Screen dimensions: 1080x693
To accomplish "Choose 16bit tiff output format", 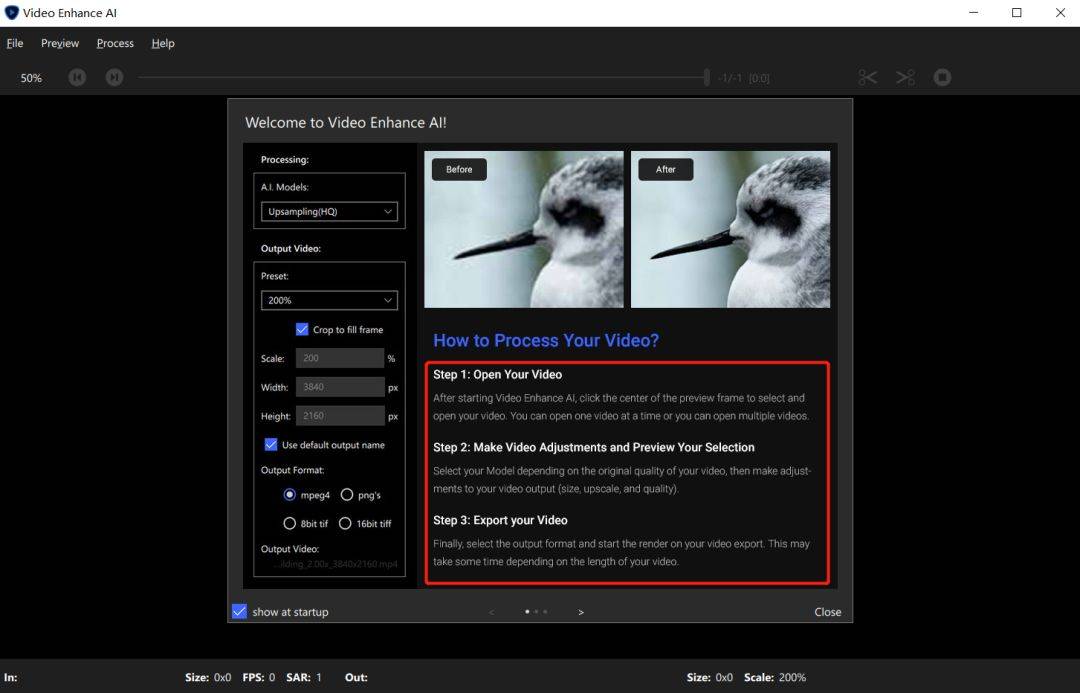I will click(345, 524).
